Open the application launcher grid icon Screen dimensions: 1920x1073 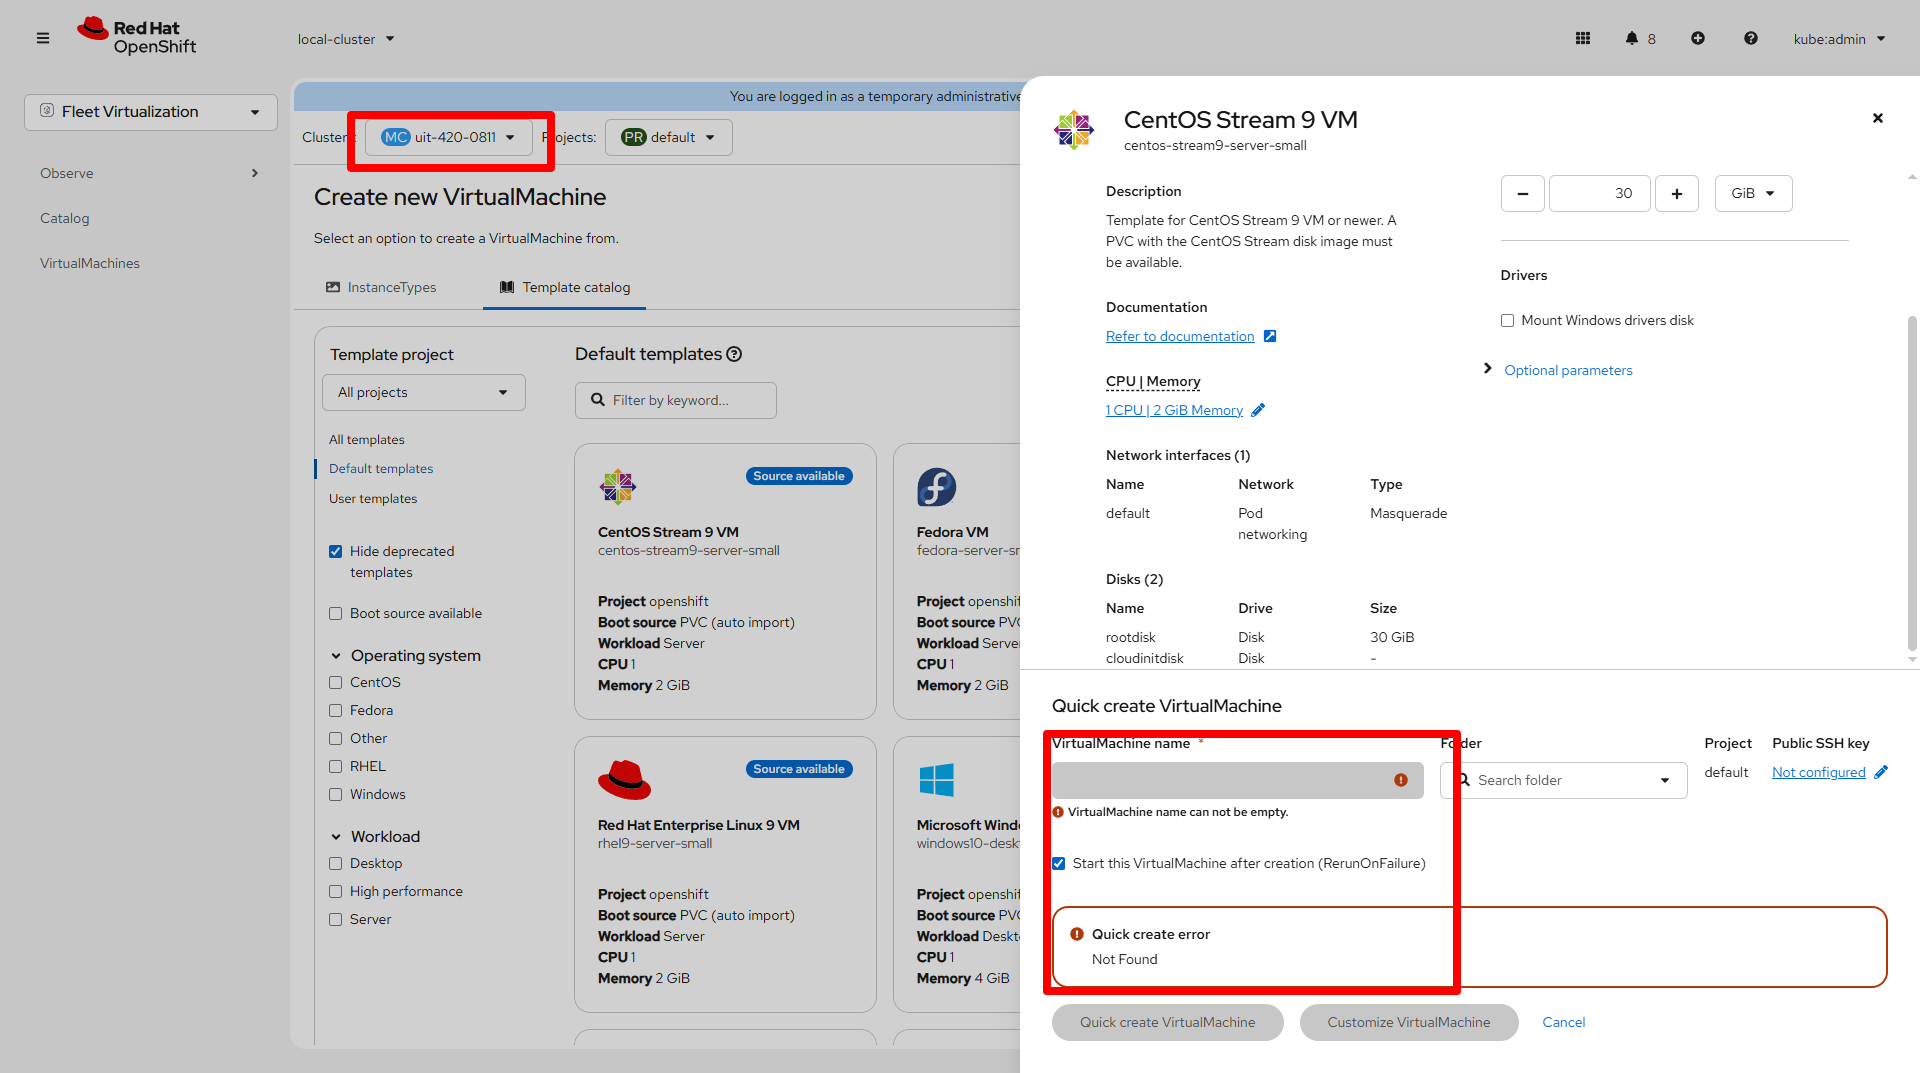coord(1583,38)
